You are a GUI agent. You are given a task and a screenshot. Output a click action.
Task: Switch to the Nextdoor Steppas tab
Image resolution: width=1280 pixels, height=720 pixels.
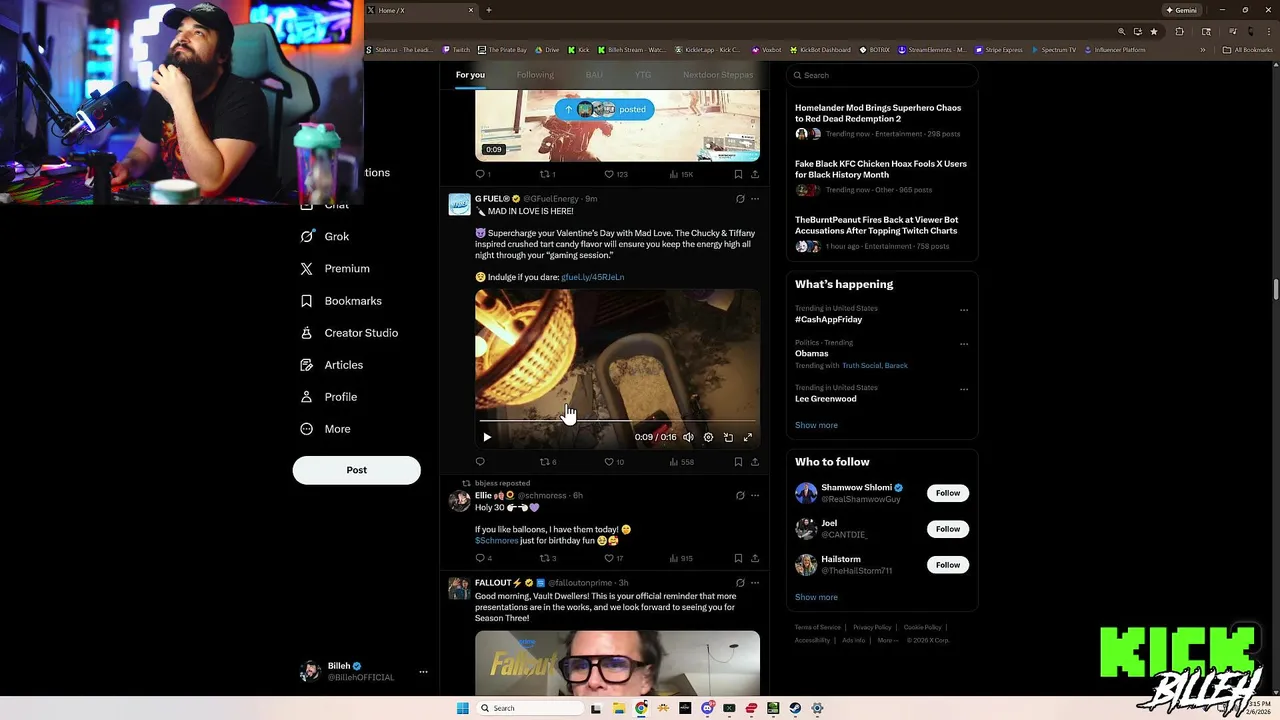point(718,75)
